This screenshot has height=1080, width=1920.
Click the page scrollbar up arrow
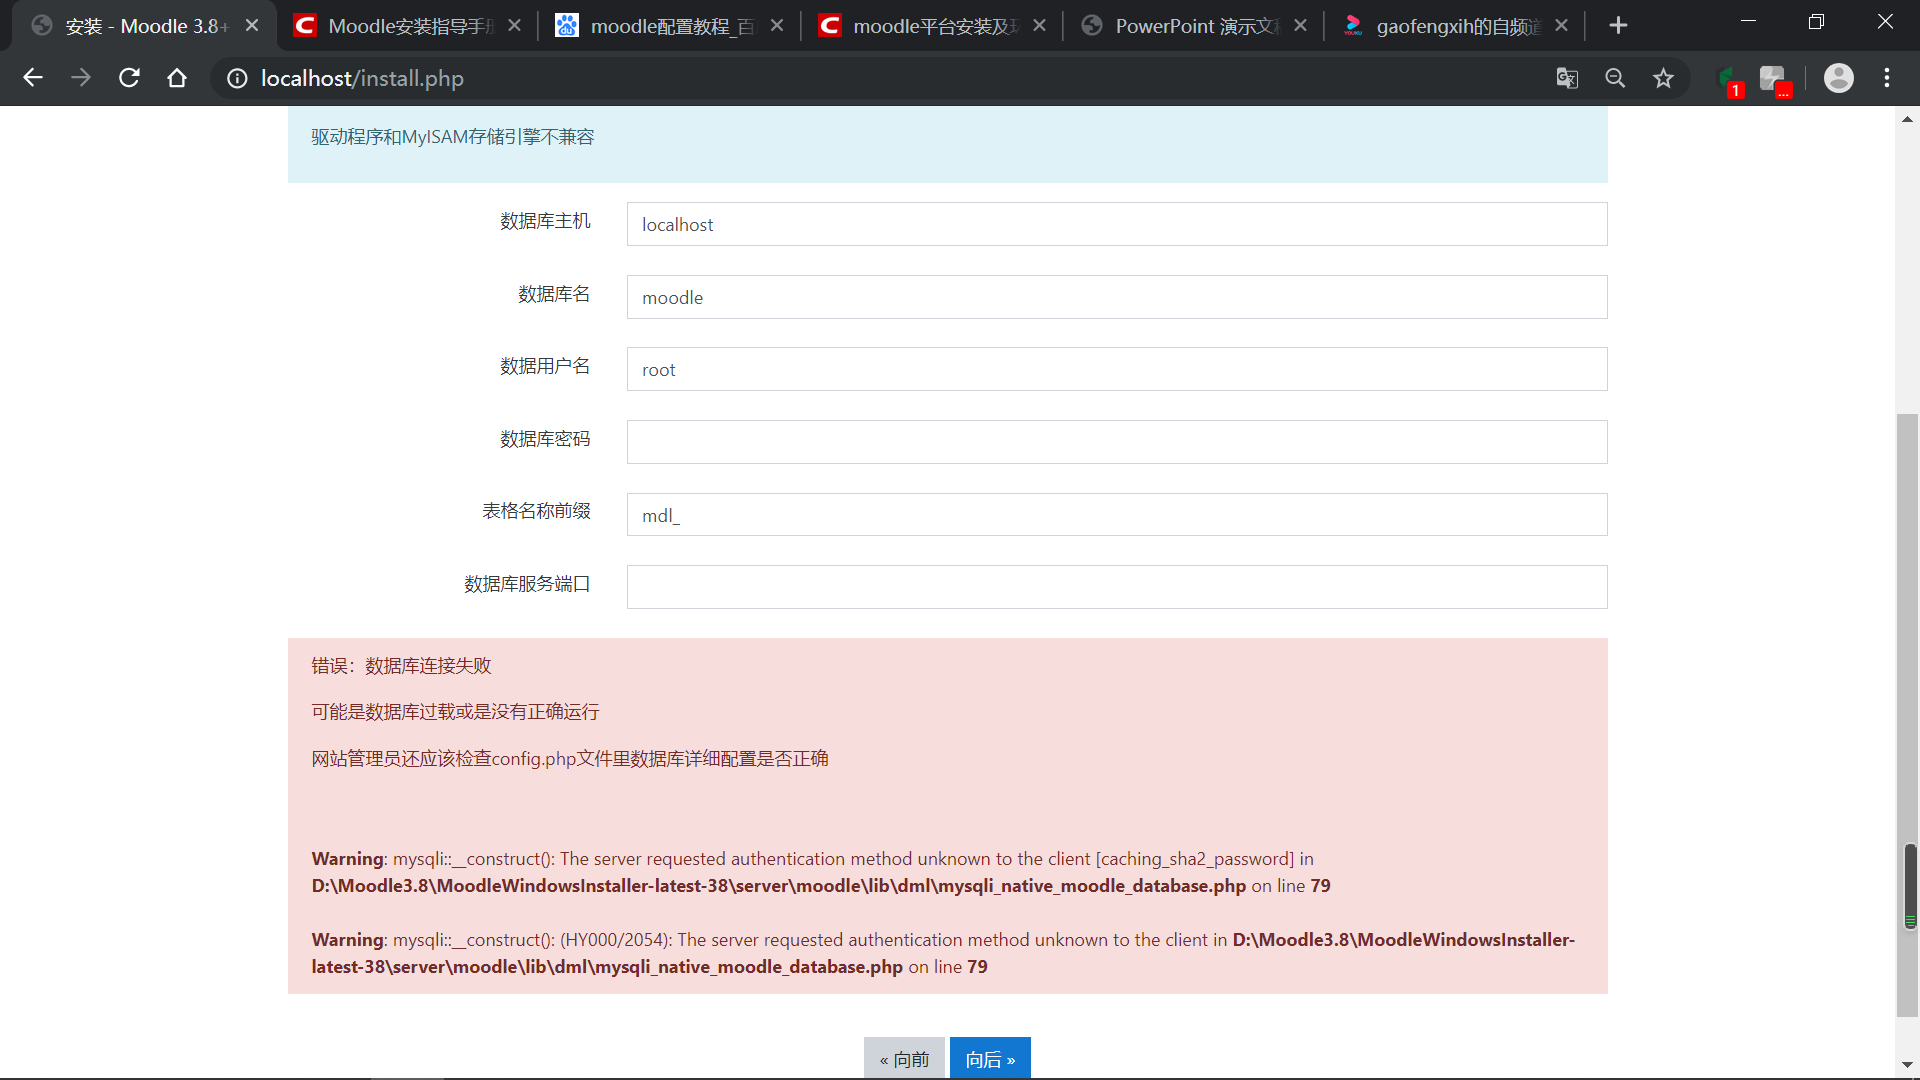[x=1907, y=119]
